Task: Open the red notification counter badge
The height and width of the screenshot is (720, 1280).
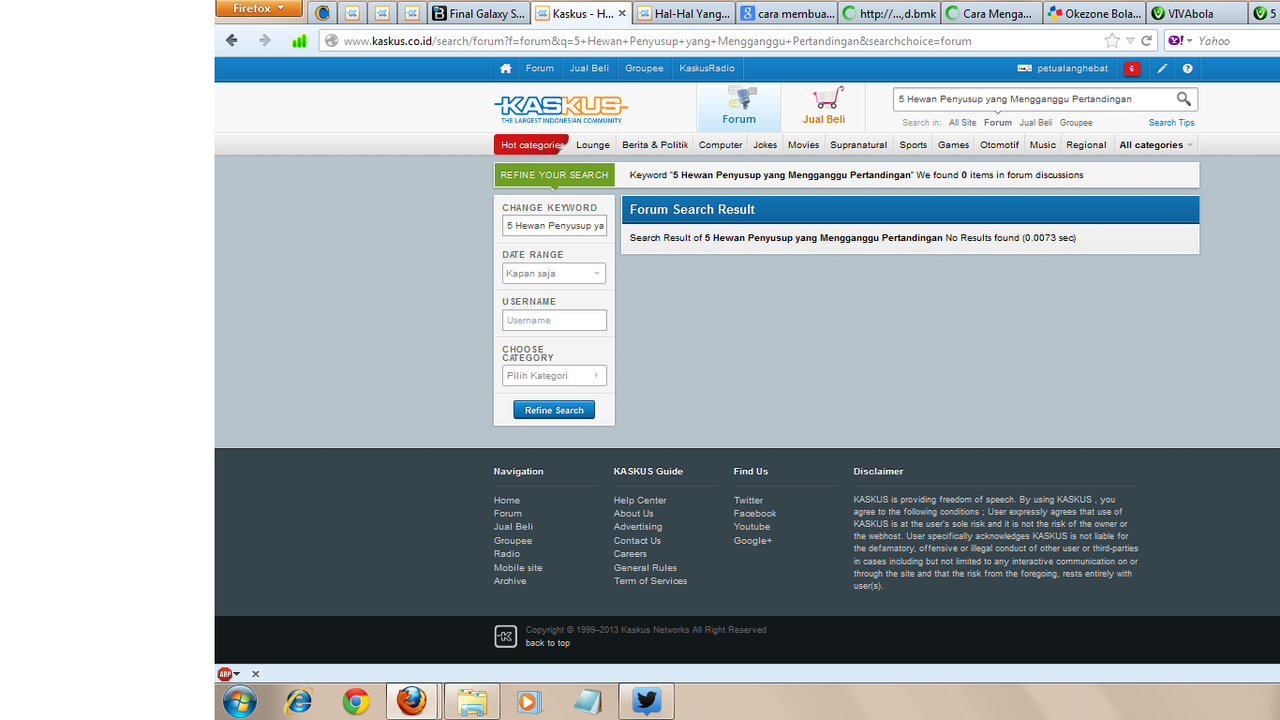Action: pyautogui.click(x=1131, y=69)
